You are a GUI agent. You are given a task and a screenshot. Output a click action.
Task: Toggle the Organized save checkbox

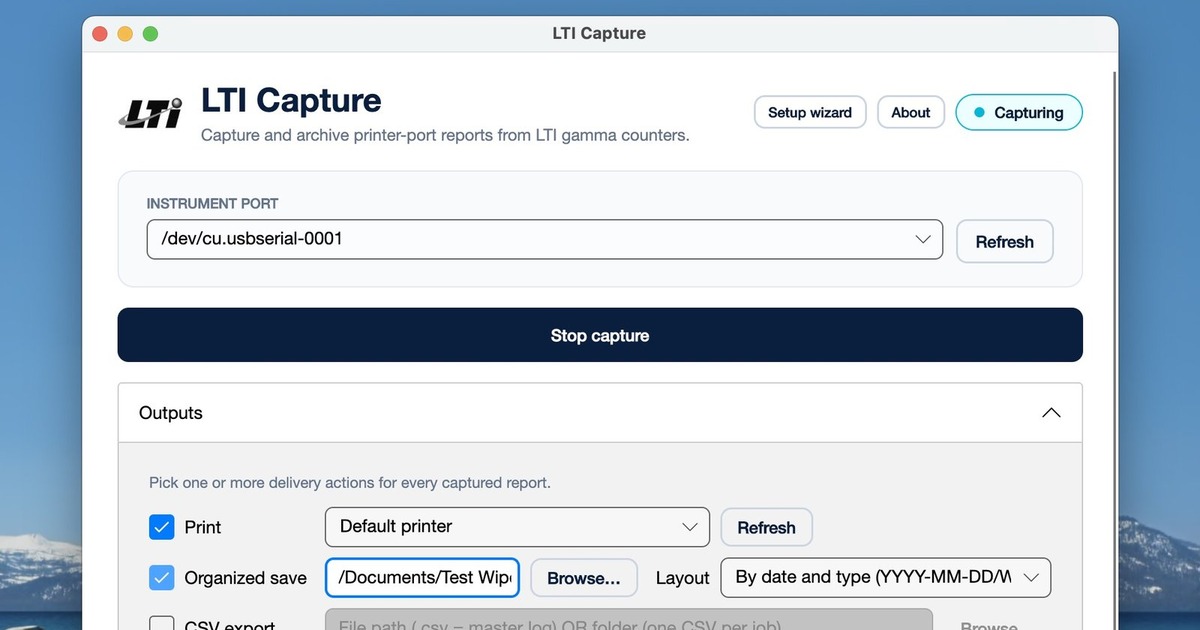(x=161, y=578)
